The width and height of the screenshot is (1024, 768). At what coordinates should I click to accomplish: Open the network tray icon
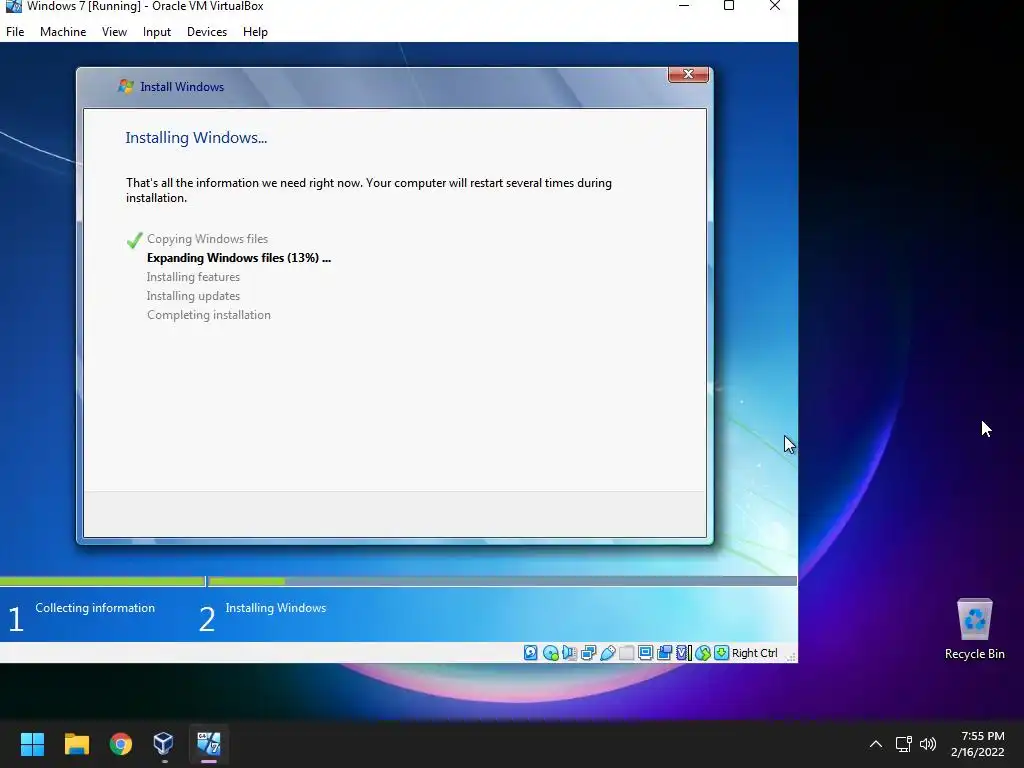tap(904, 744)
